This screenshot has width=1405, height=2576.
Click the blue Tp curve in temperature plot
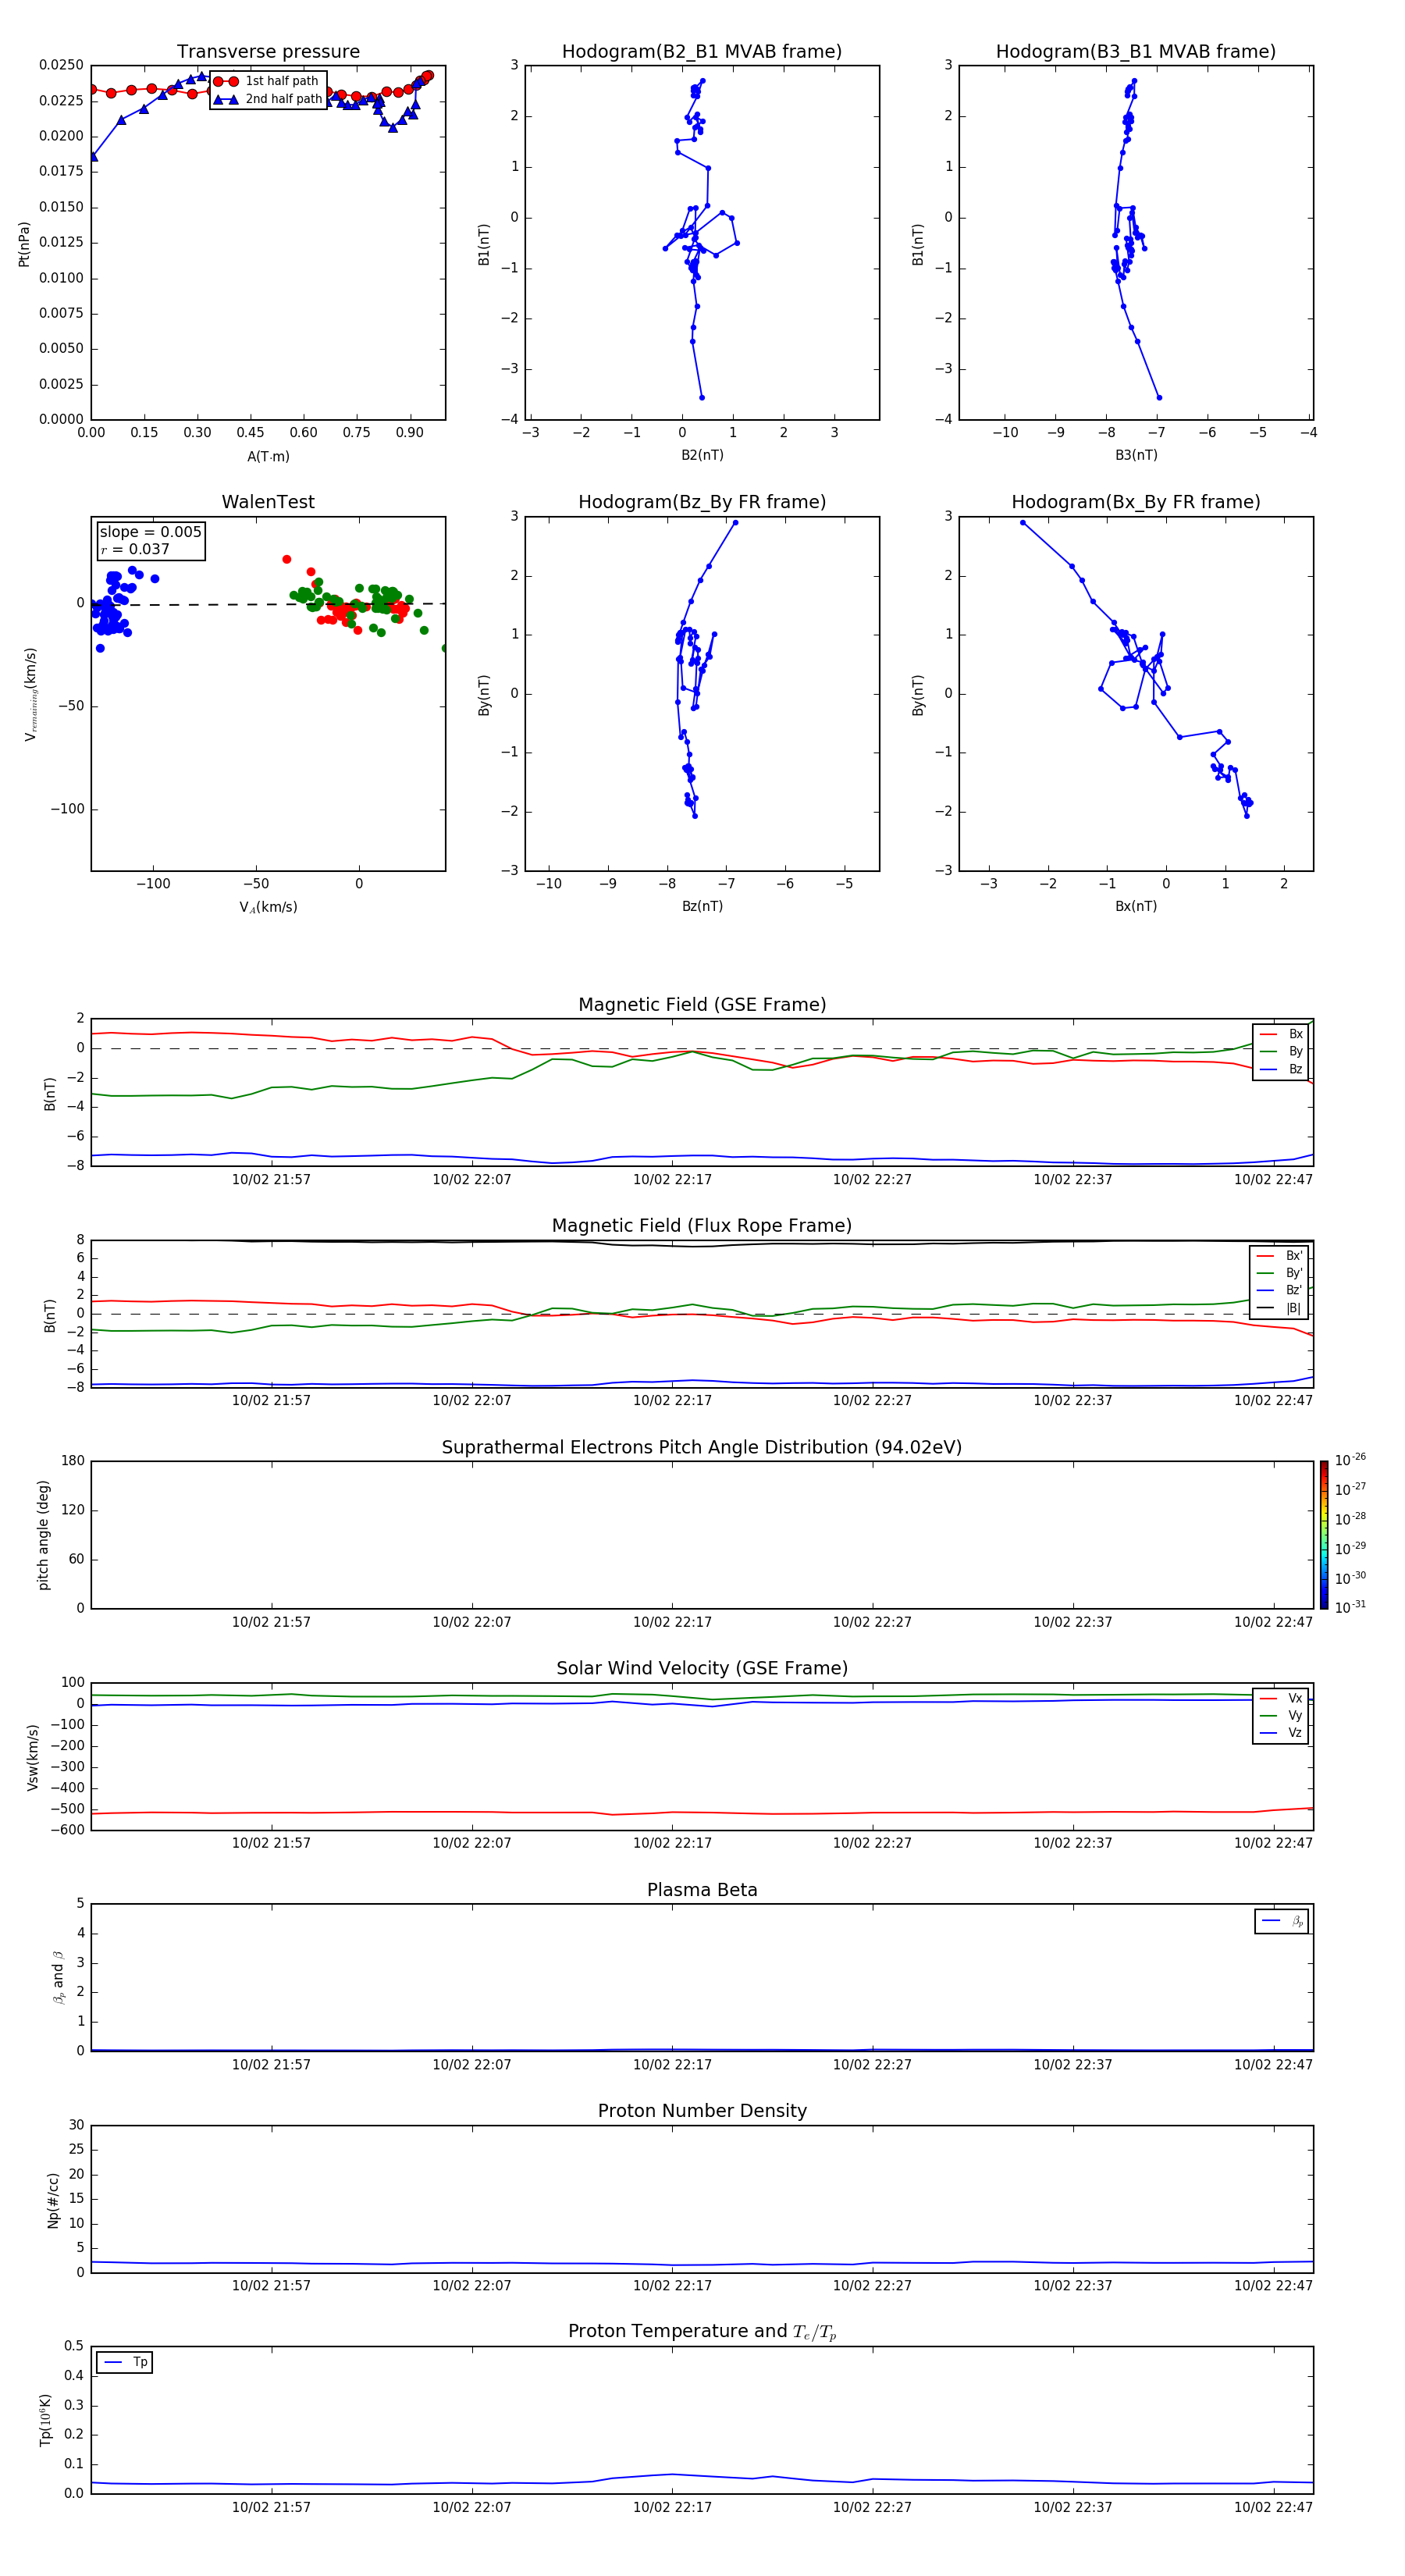(700, 2477)
